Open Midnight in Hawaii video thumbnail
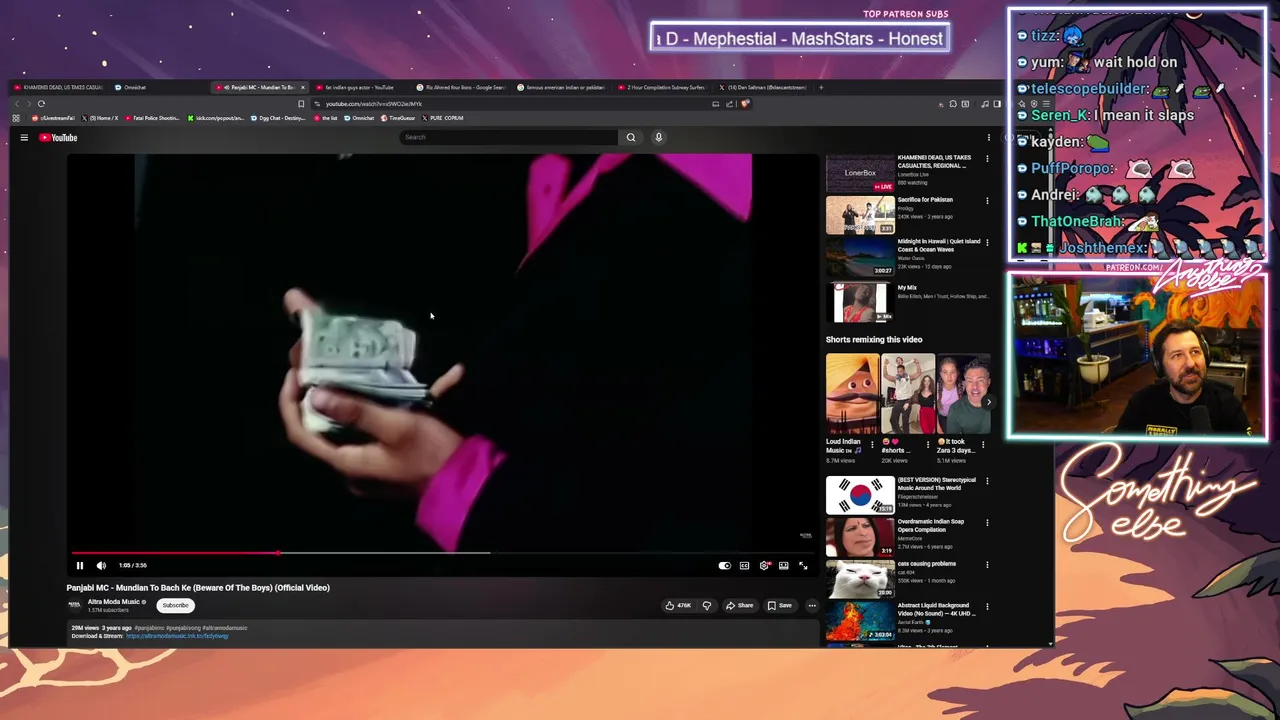The width and height of the screenshot is (1280, 720). coord(860,256)
